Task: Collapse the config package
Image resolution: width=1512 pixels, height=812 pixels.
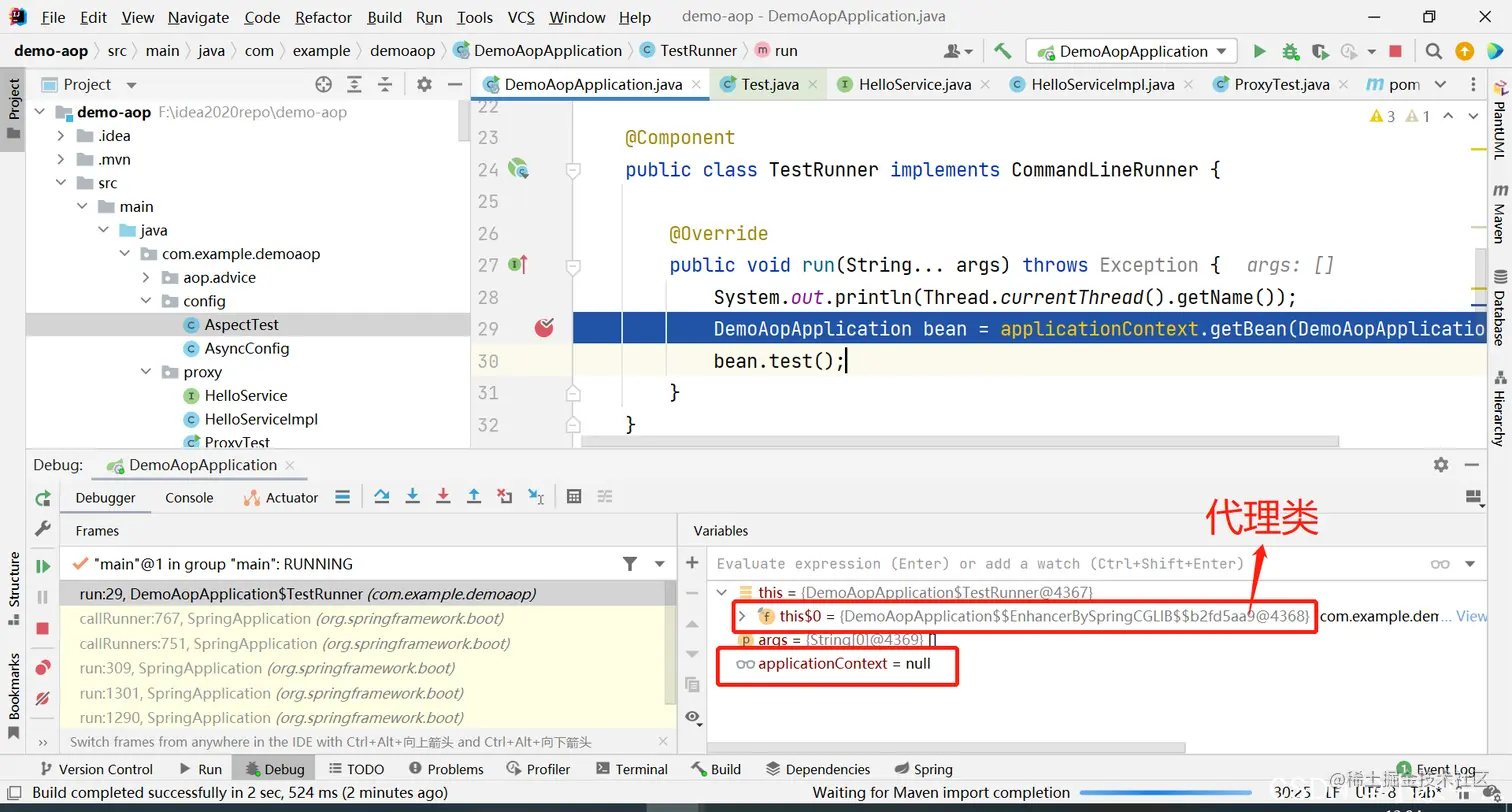Action: tap(145, 301)
